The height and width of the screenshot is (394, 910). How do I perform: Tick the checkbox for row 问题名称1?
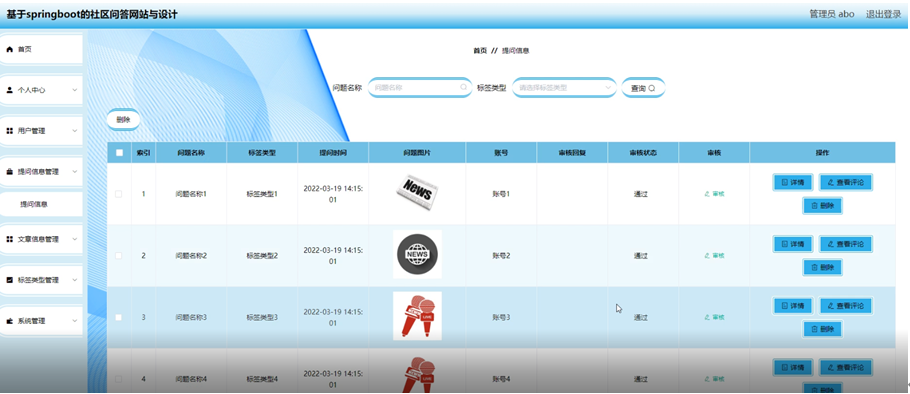click(119, 194)
